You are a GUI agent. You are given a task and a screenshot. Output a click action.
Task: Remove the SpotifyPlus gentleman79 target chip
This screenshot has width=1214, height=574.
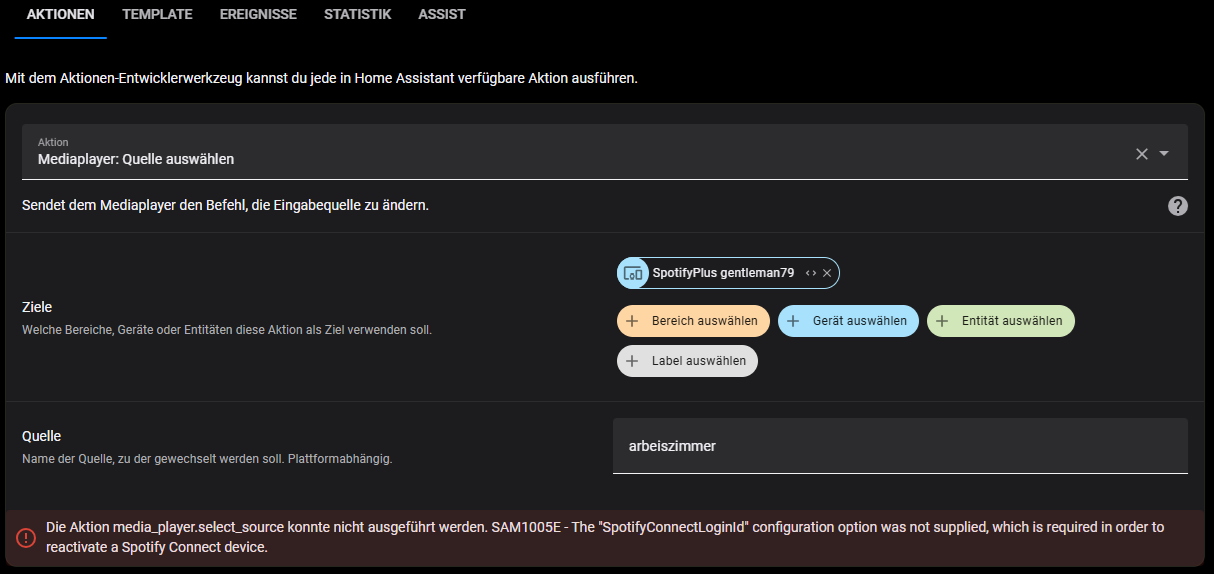(x=827, y=273)
